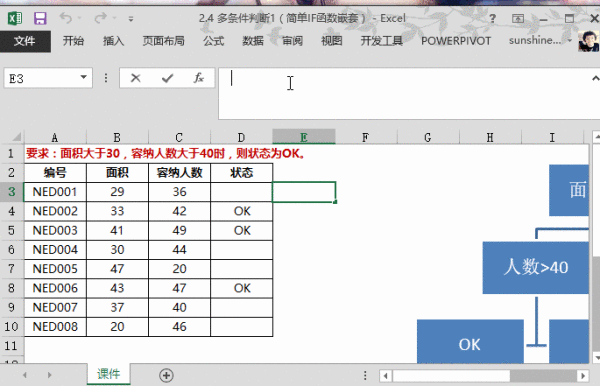The height and width of the screenshot is (386, 600).
Task: Click the Name Box showing E3
Action: click(x=42, y=78)
